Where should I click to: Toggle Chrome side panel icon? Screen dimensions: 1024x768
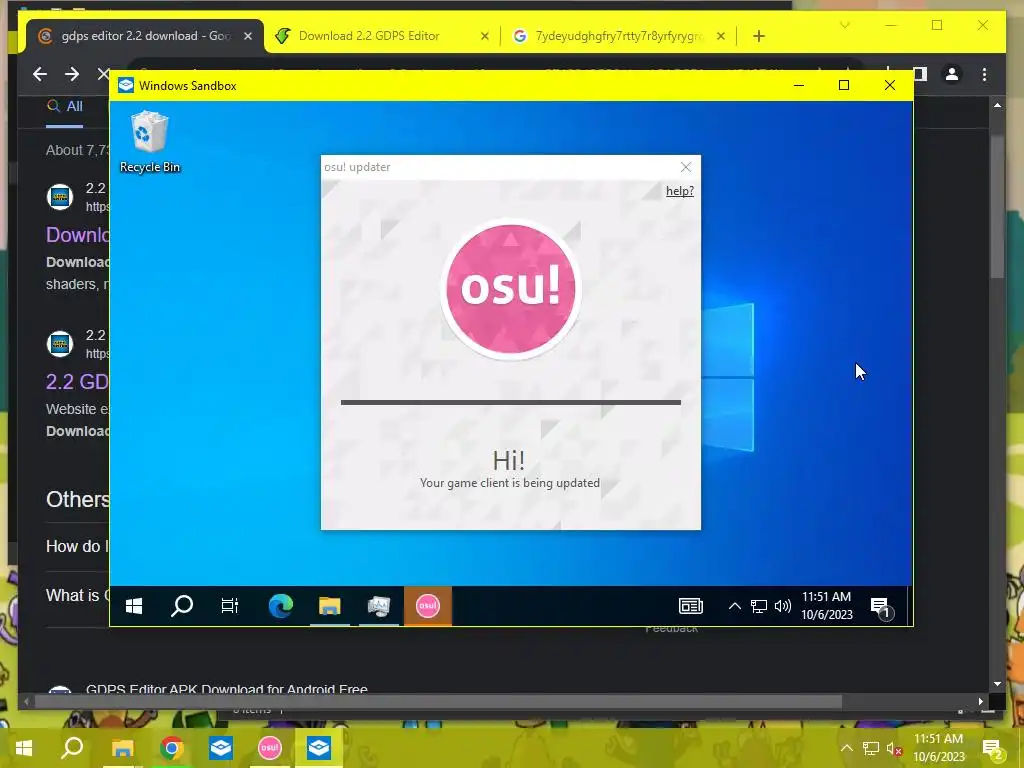920,74
